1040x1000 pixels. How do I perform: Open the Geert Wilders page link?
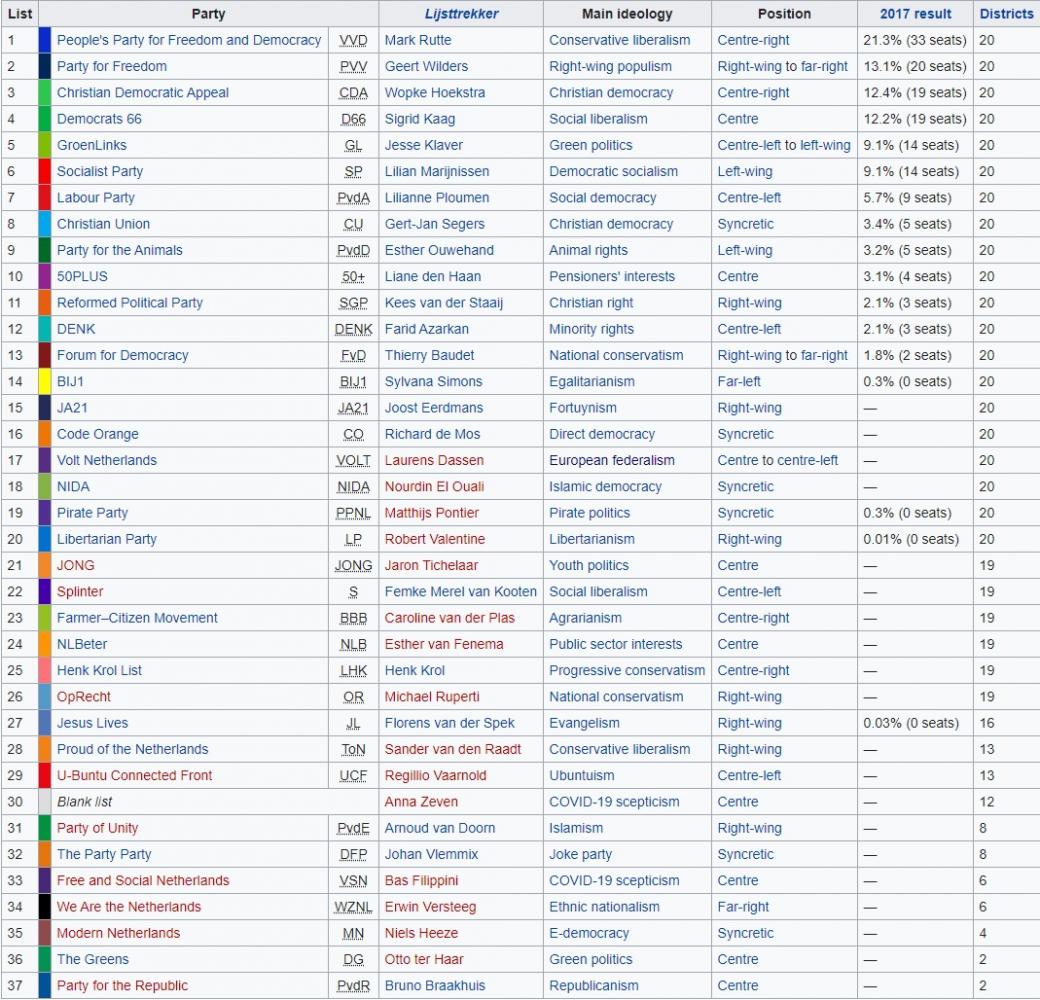pos(424,67)
